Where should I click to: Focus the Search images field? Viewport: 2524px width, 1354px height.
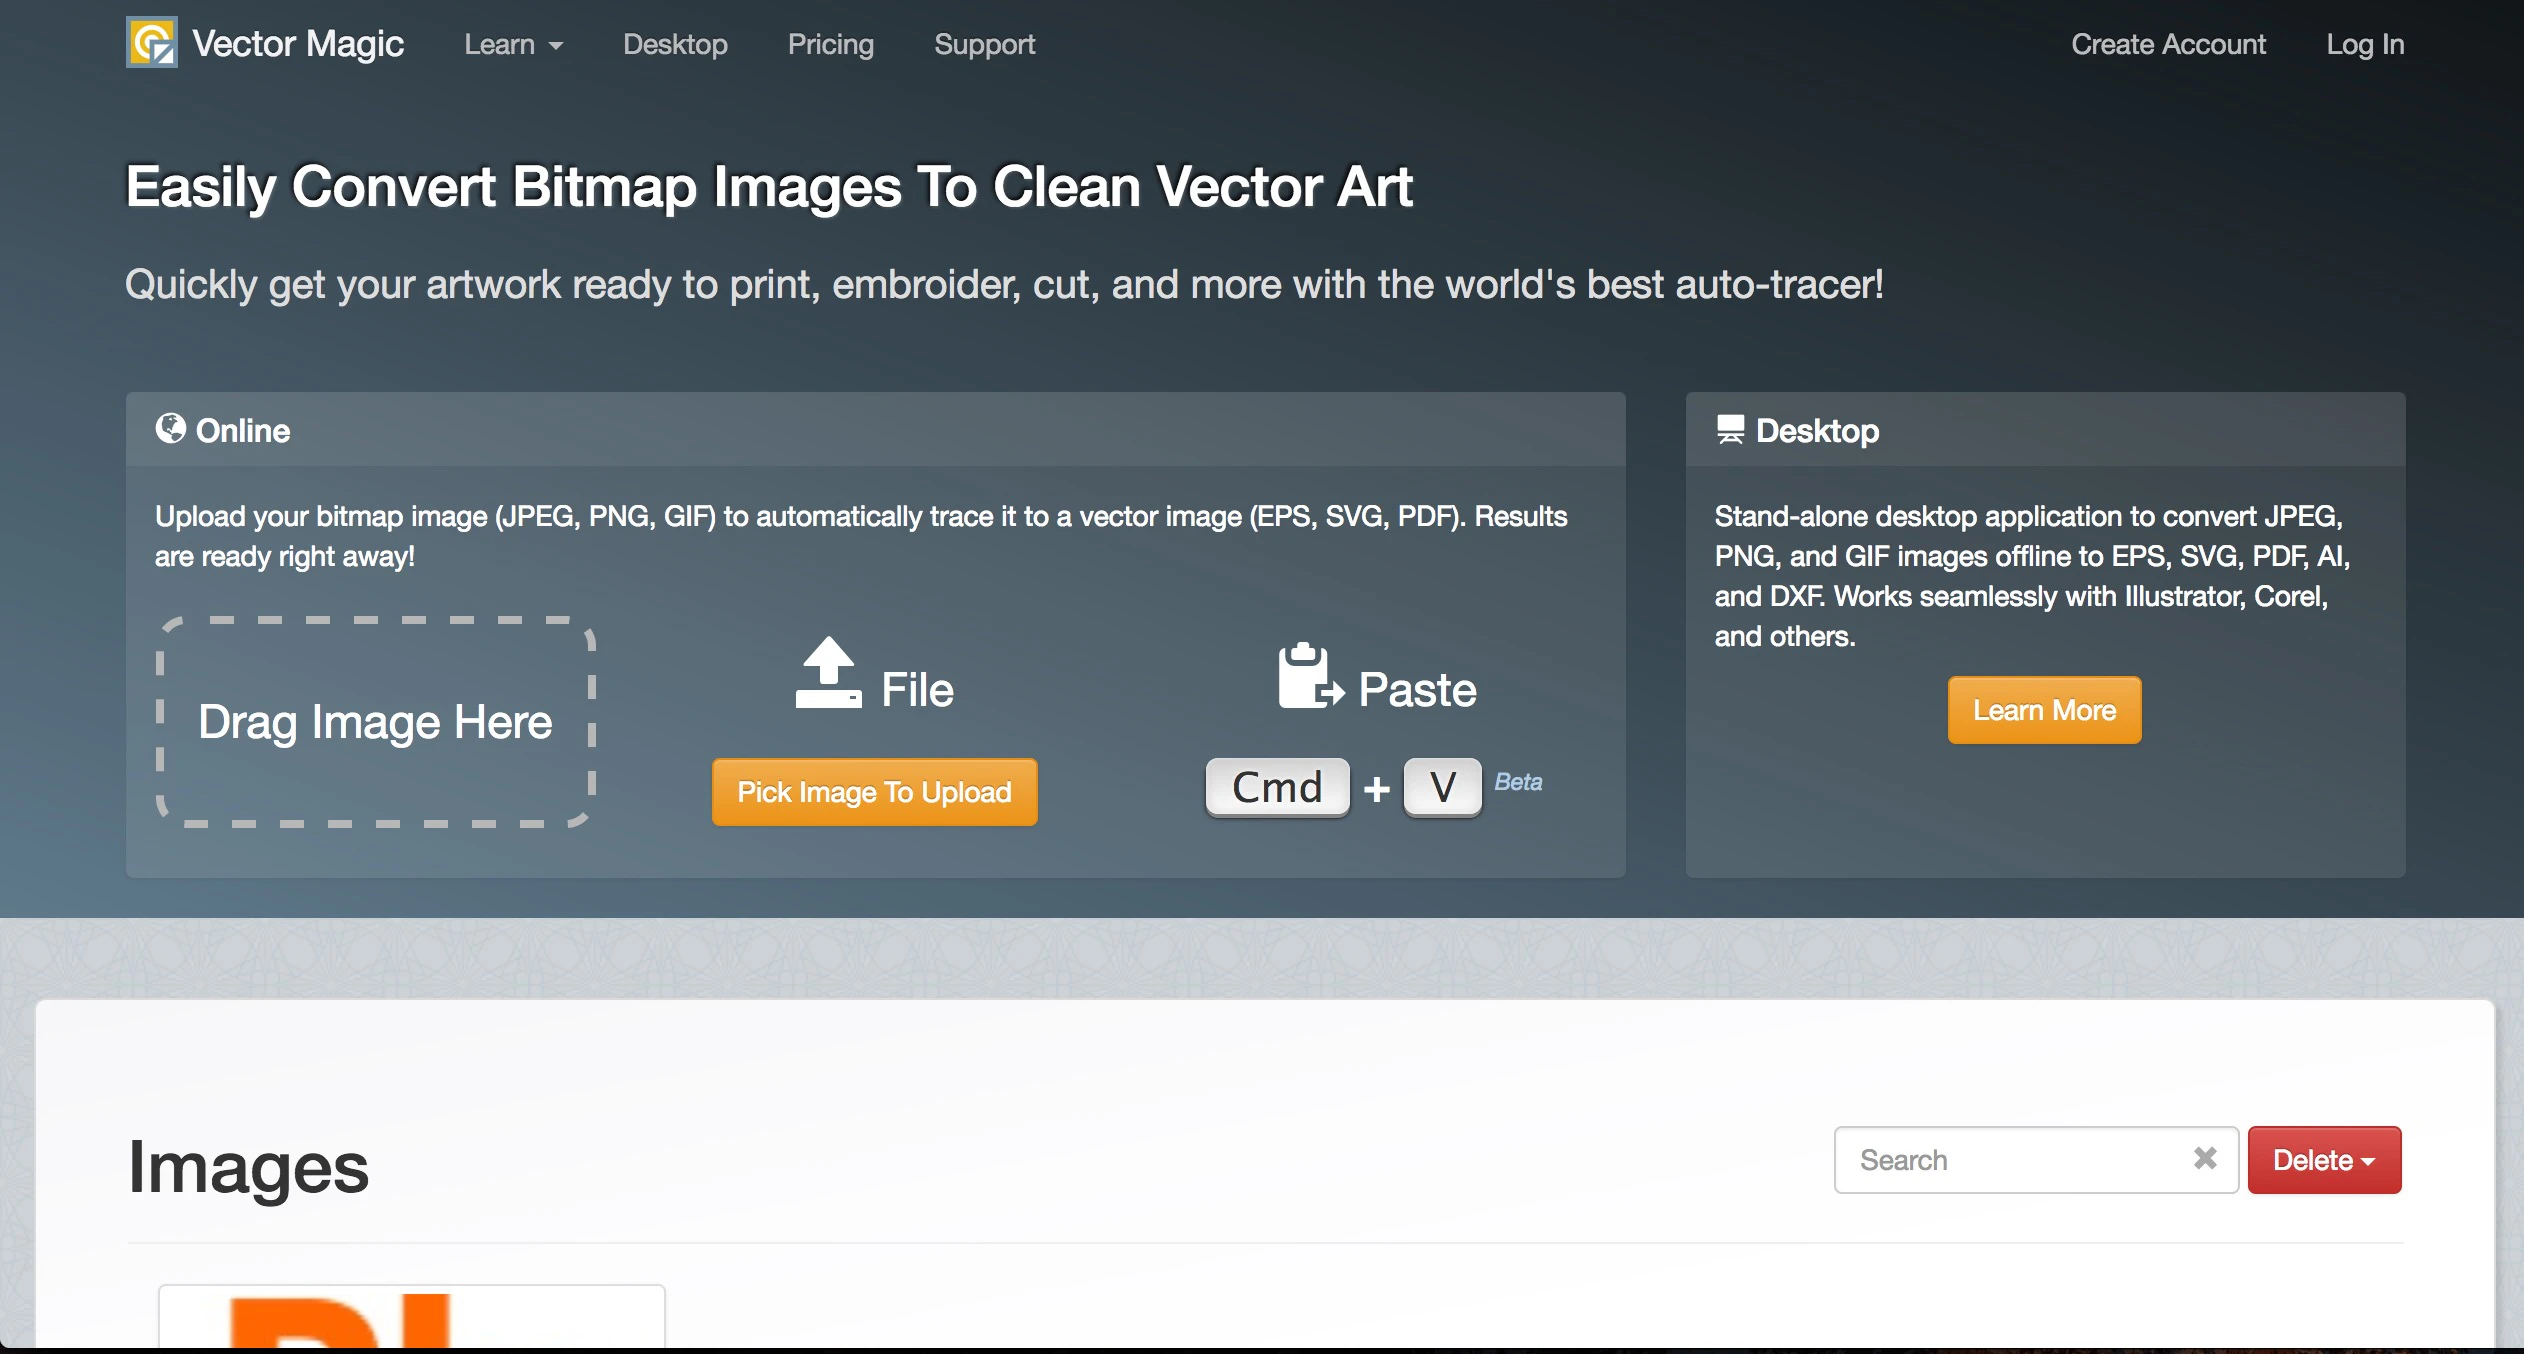click(2010, 1160)
